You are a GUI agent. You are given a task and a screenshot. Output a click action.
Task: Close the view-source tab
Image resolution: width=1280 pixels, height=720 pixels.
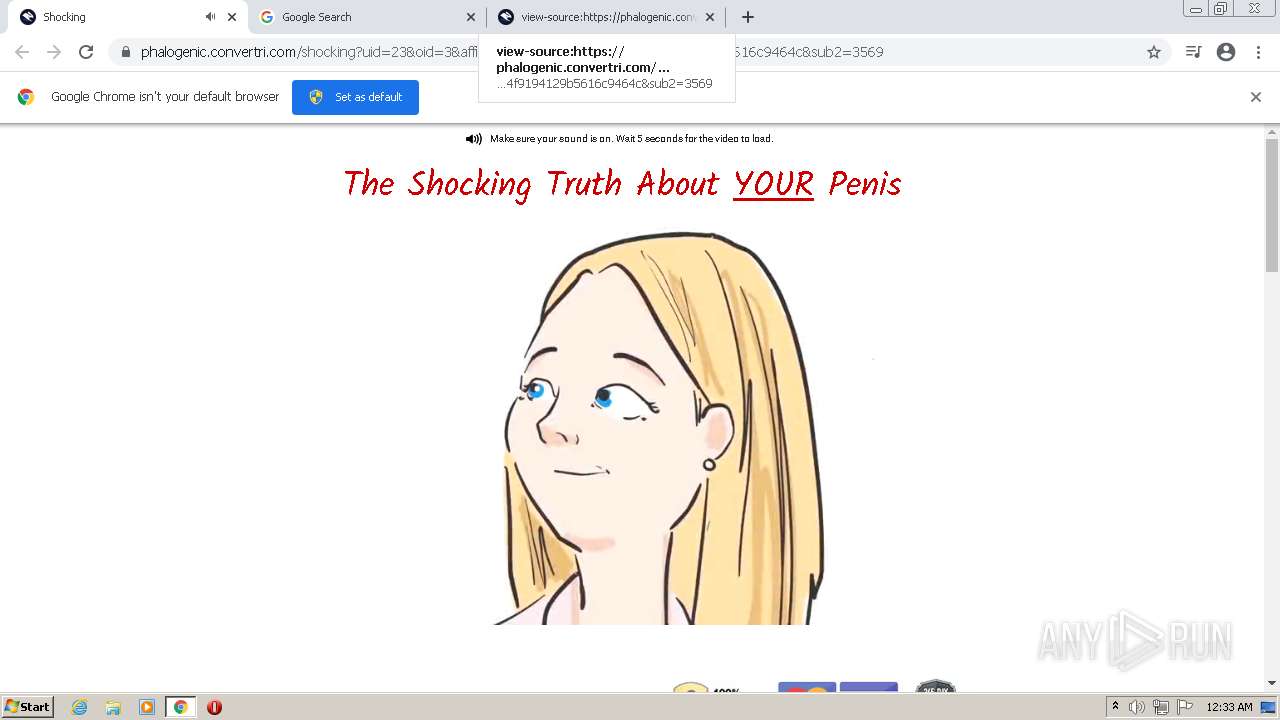(710, 17)
